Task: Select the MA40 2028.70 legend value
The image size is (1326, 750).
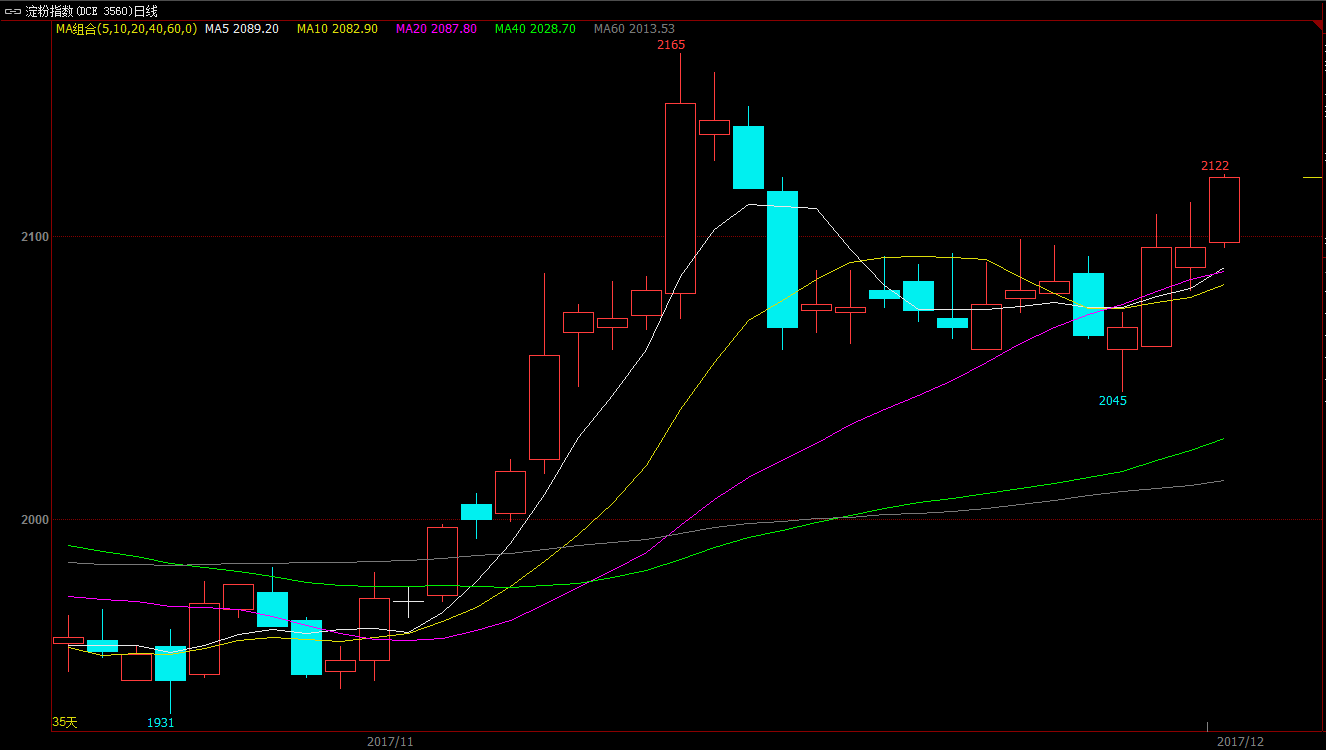Action: pyautogui.click(x=535, y=29)
